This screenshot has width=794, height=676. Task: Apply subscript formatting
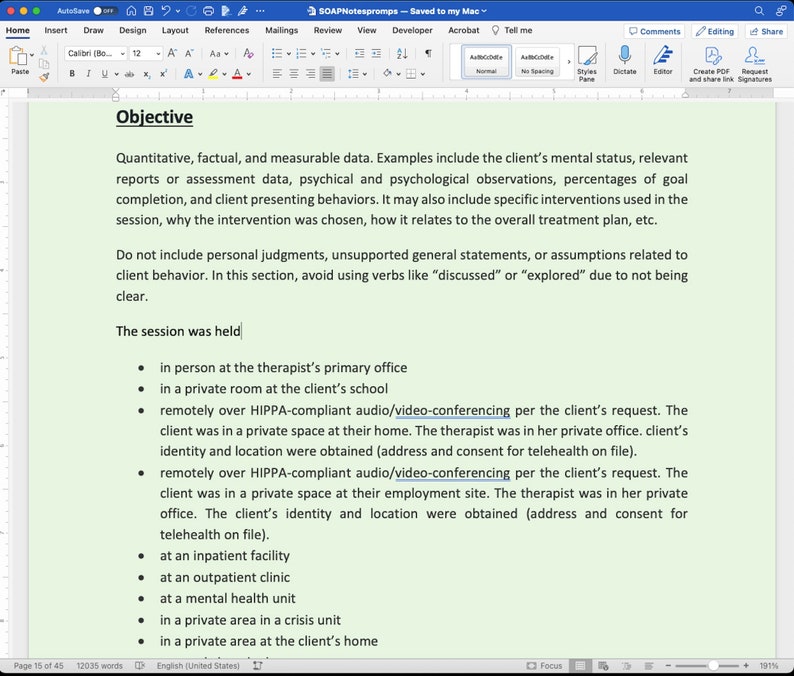pos(146,74)
